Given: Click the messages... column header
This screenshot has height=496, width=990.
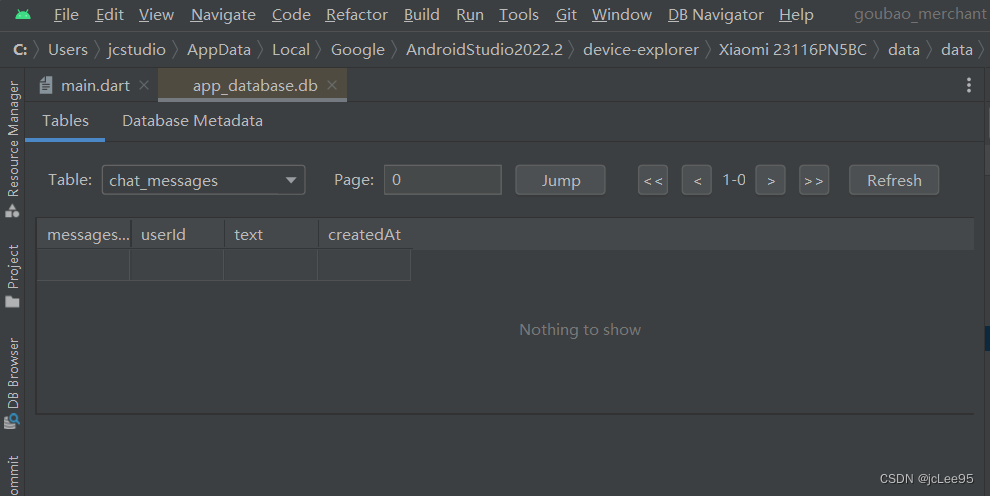Looking at the screenshot, I should pos(84,235).
